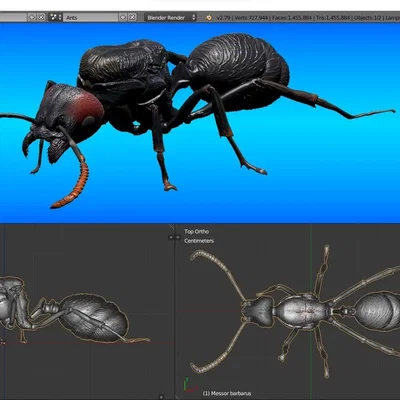Screen dimensions: 400x400
Task: Click the Top Ortho view label
Action: 197,231
